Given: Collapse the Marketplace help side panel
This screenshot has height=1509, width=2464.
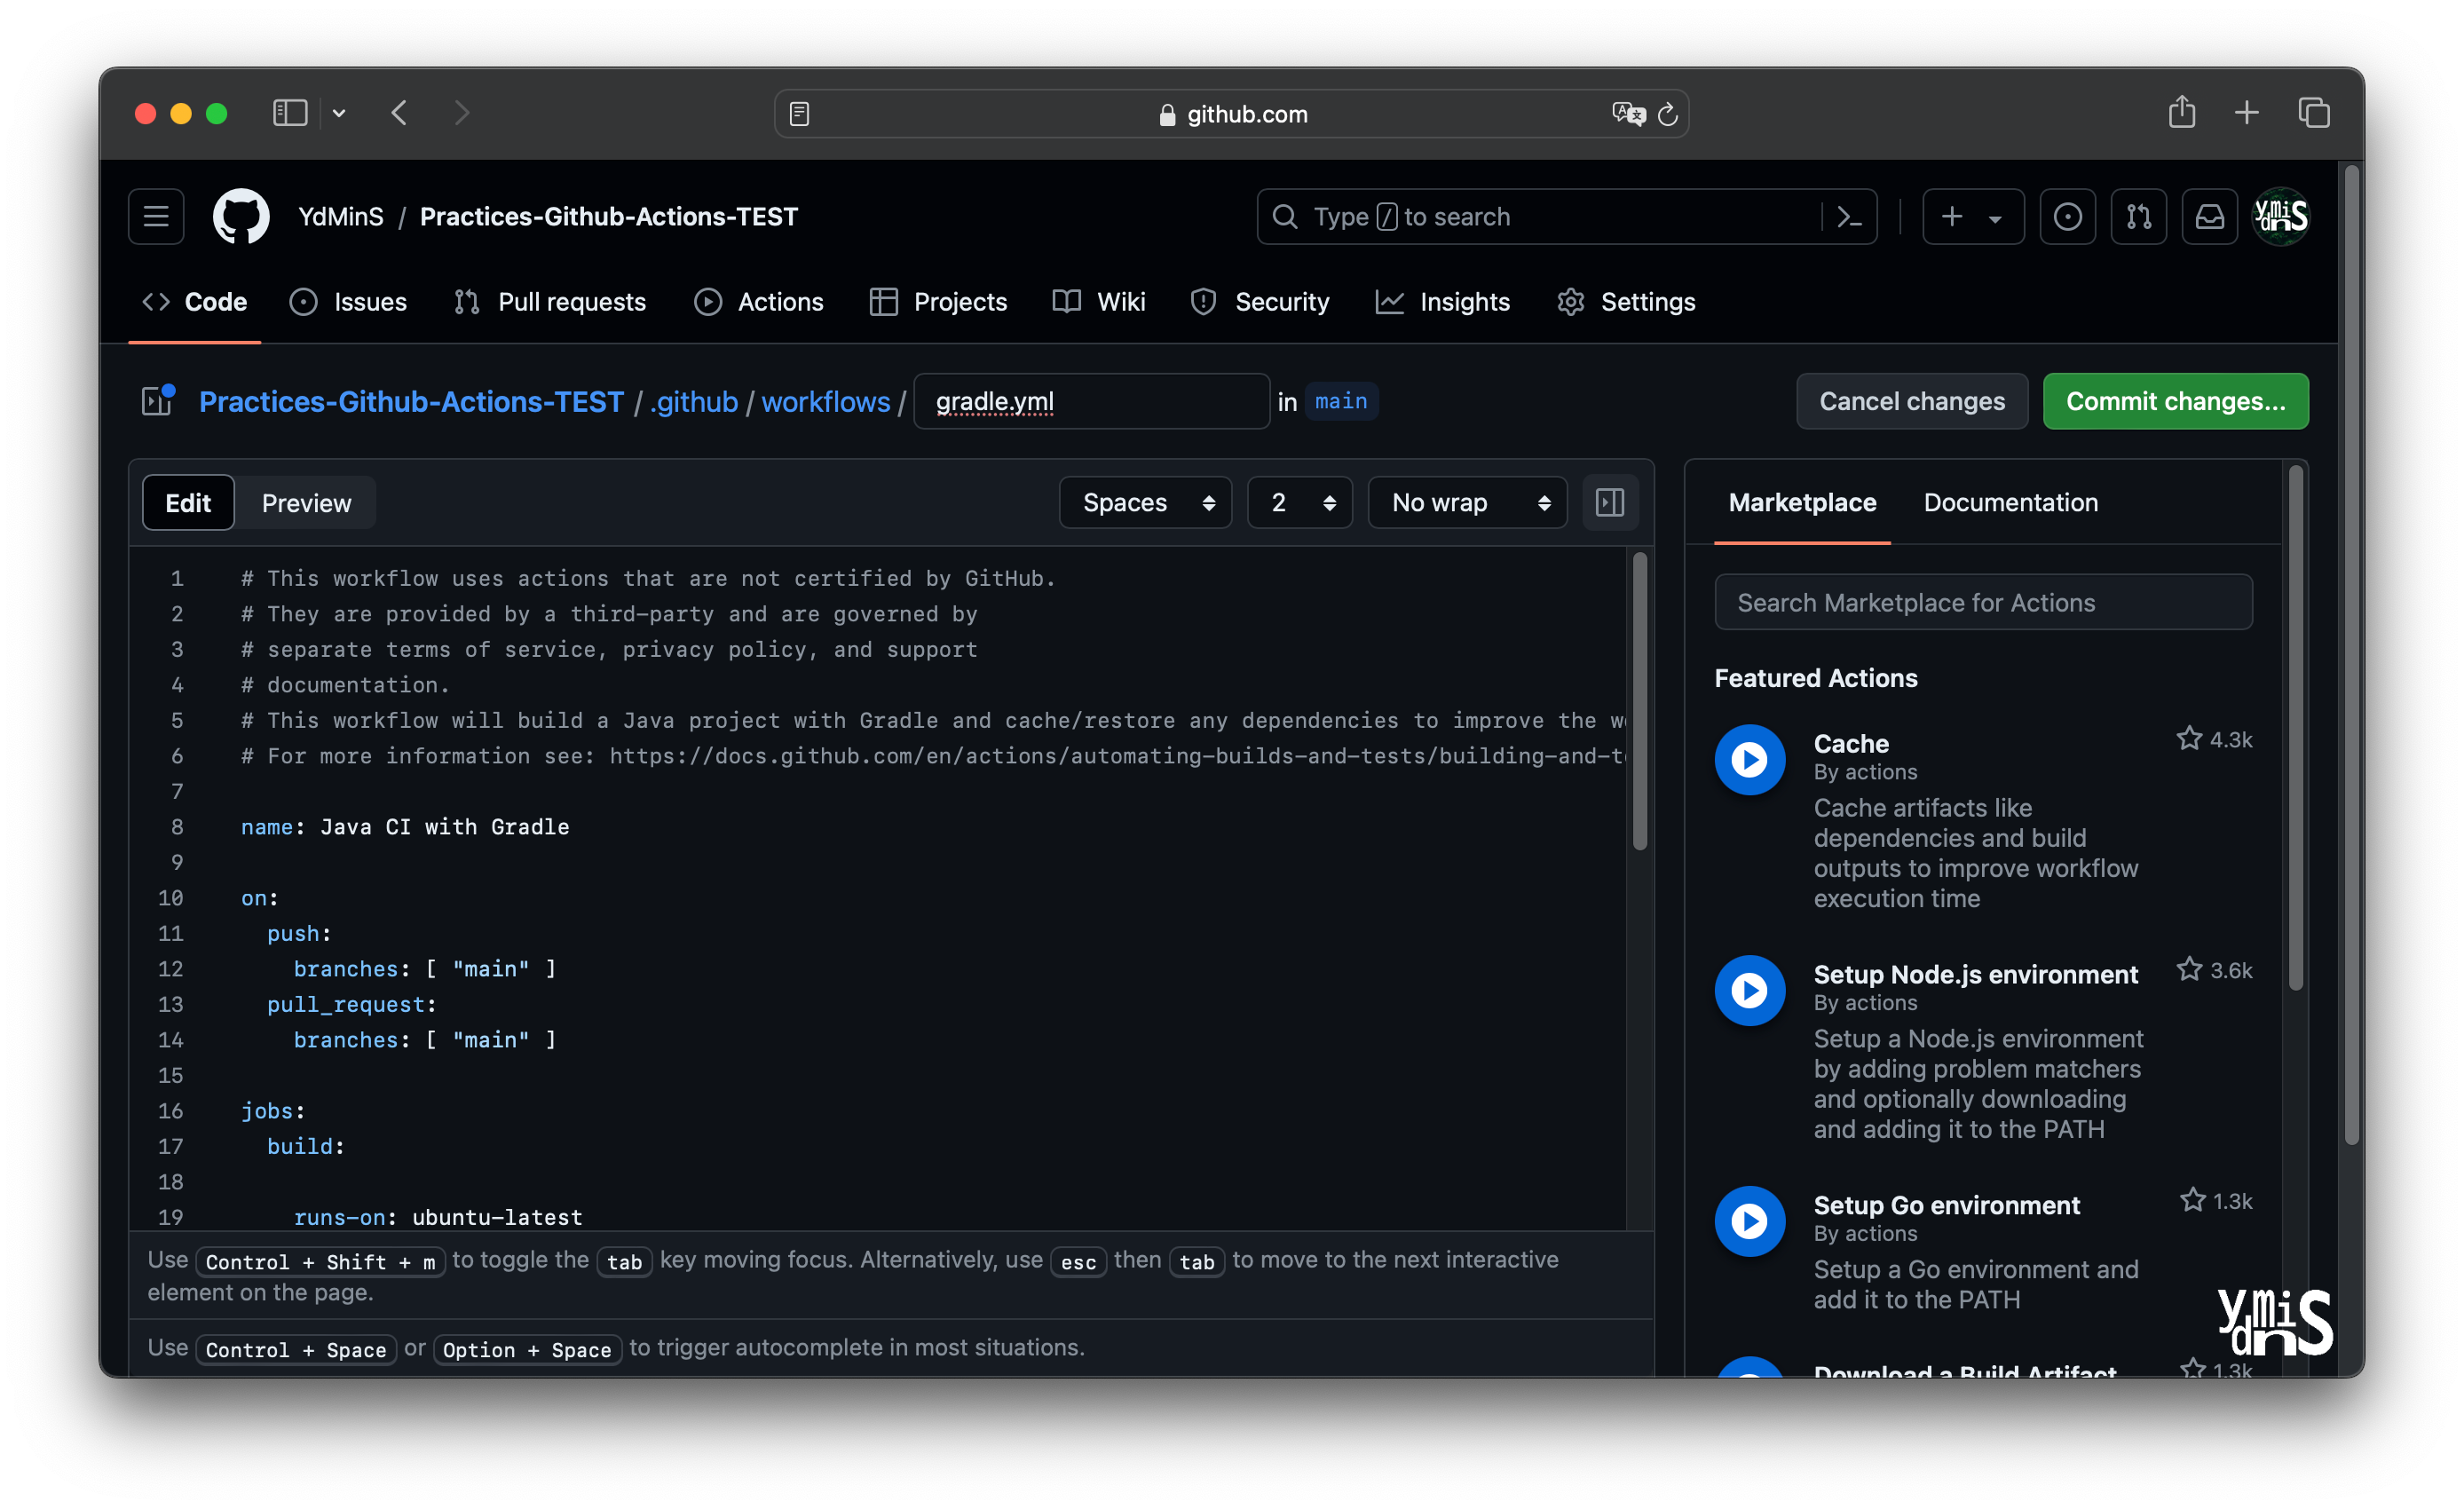Looking at the screenshot, I should tap(1609, 502).
